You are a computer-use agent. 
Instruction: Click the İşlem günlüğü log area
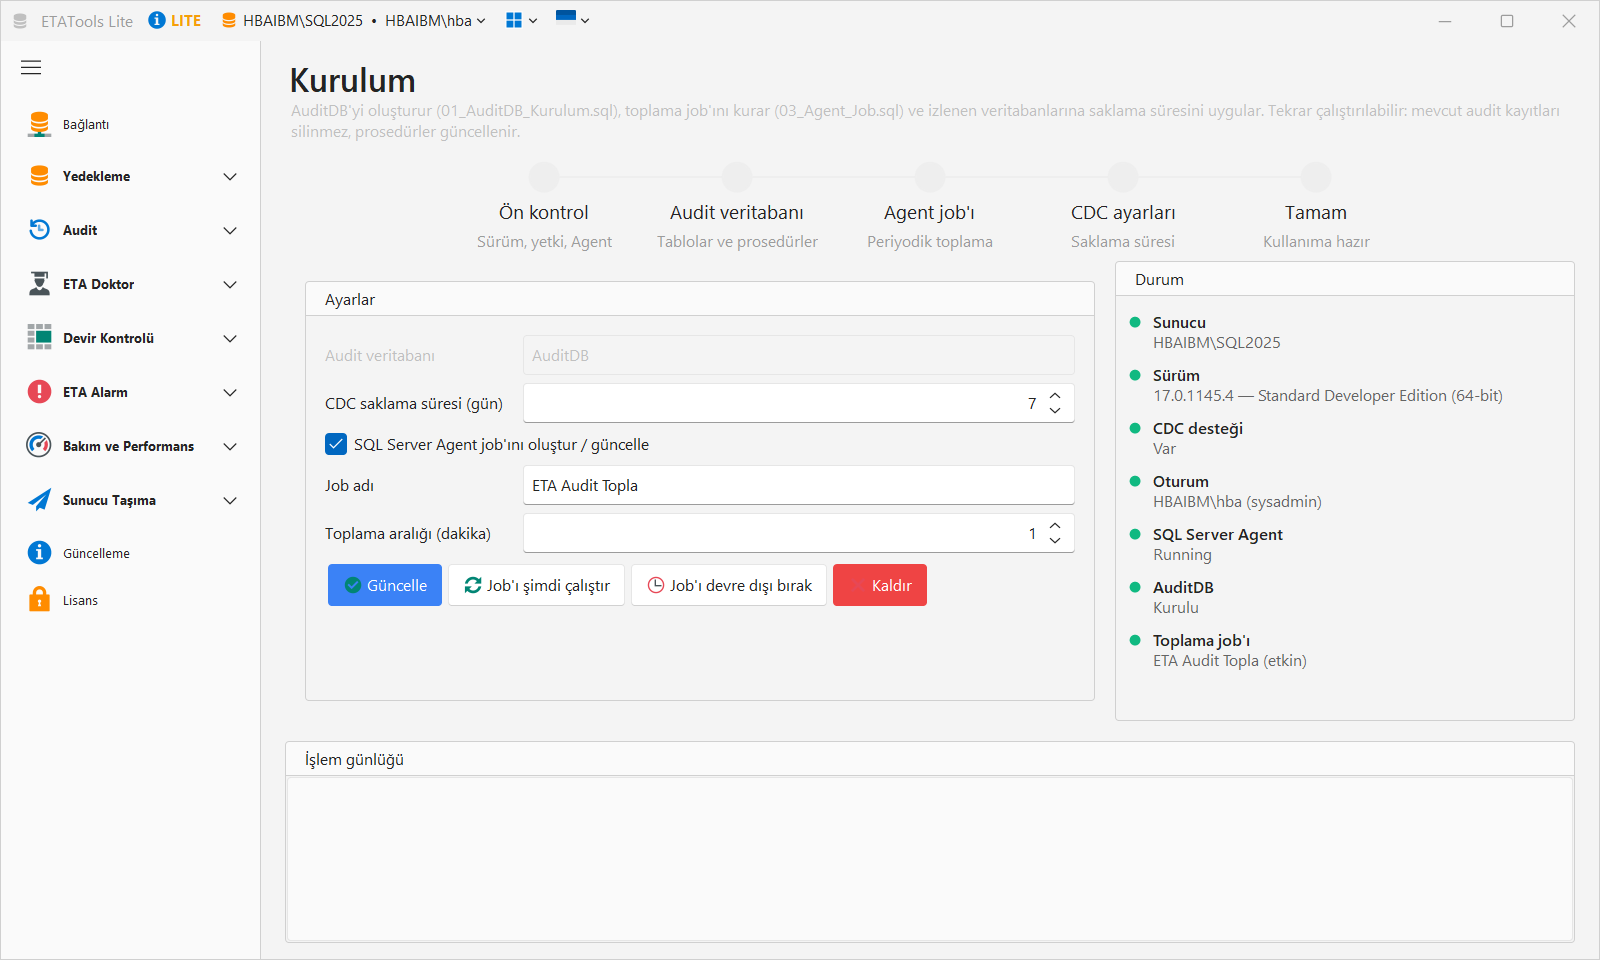(x=930, y=859)
